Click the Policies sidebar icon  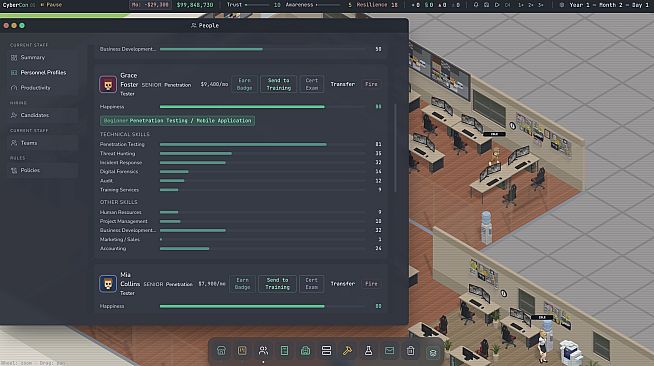coord(14,170)
